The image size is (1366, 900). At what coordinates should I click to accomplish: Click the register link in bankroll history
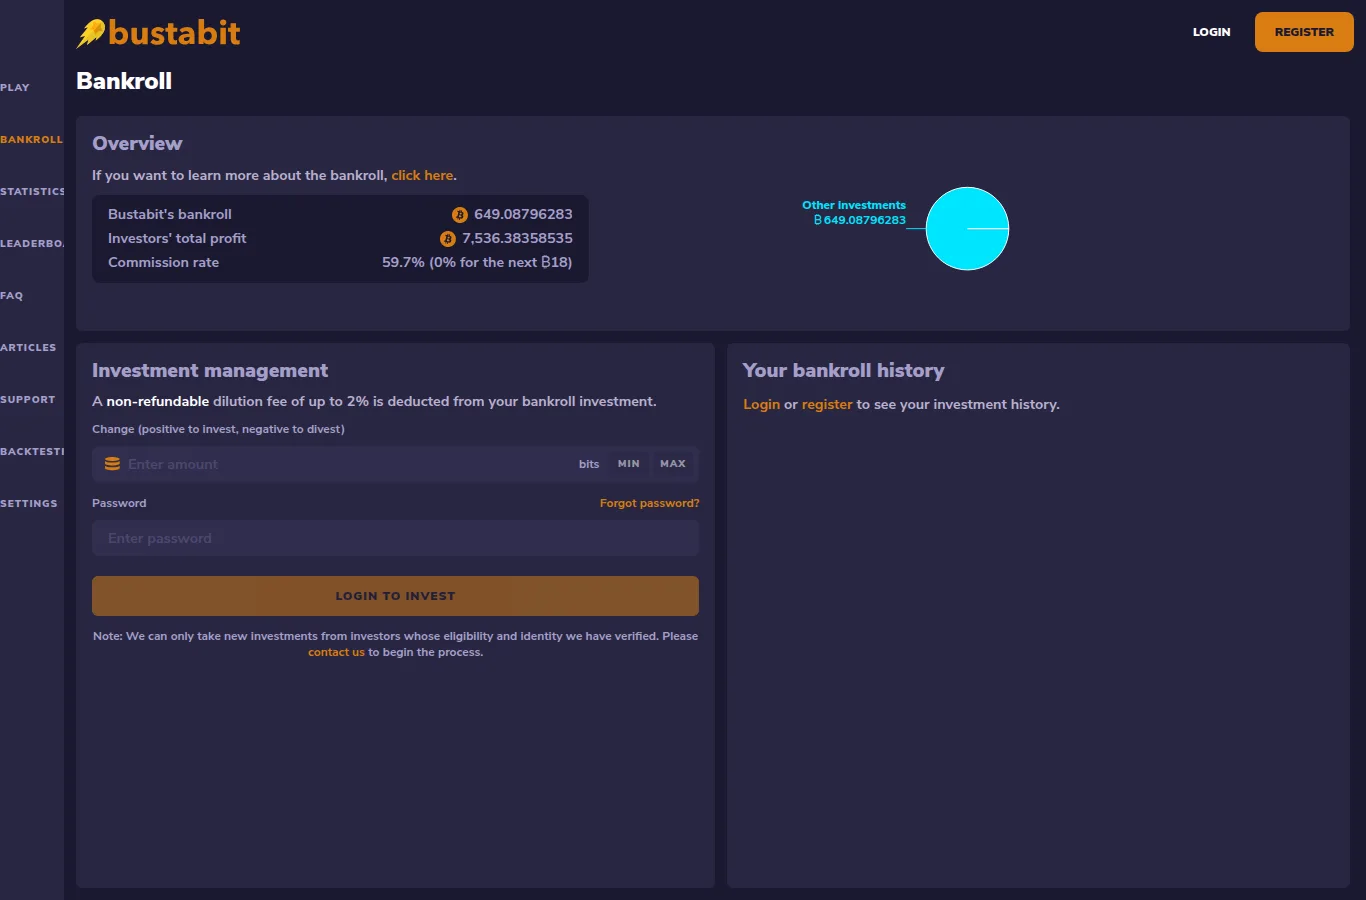pyautogui.click(x=827, y=405)
